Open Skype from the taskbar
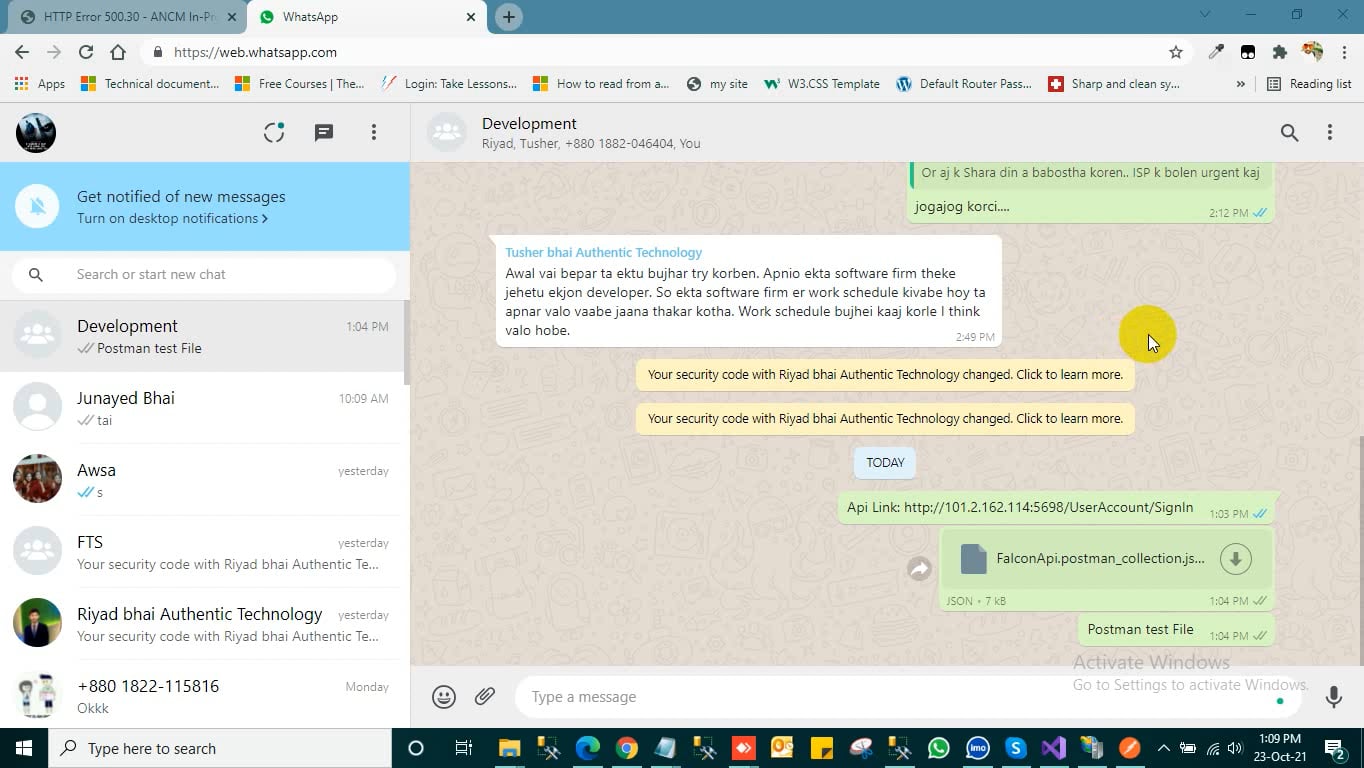1364x768 pixels. pyautogui.click(x=1016, y=748)
